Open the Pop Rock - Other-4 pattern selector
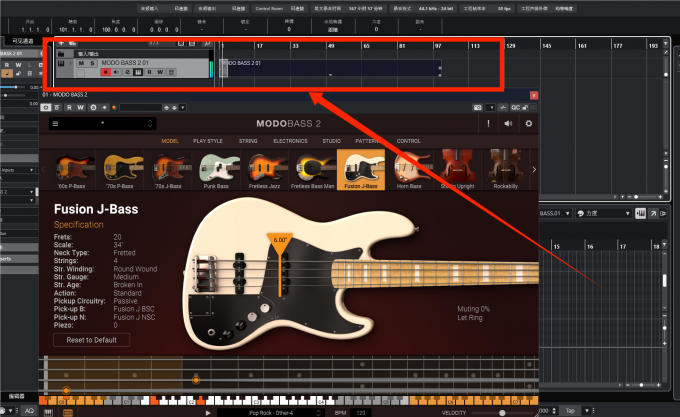Viewport: 680px width, 417px height. pos(271,413)
